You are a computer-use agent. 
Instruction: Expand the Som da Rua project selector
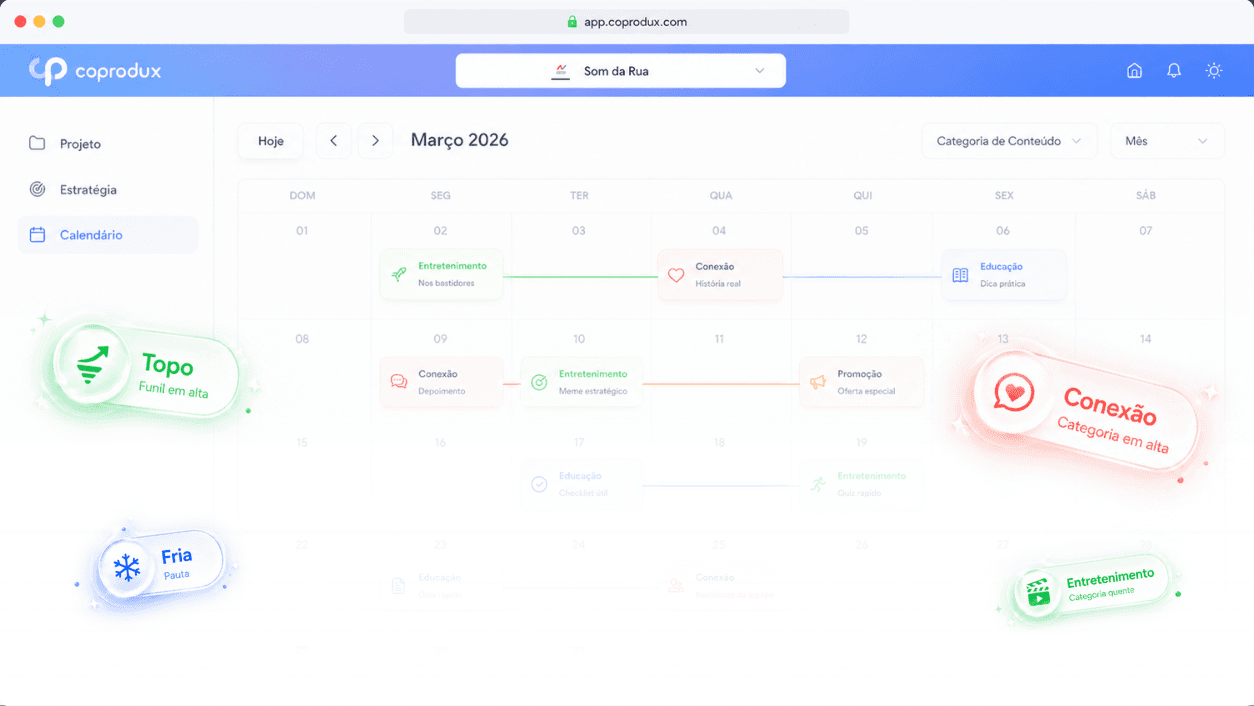coord(620,71)
